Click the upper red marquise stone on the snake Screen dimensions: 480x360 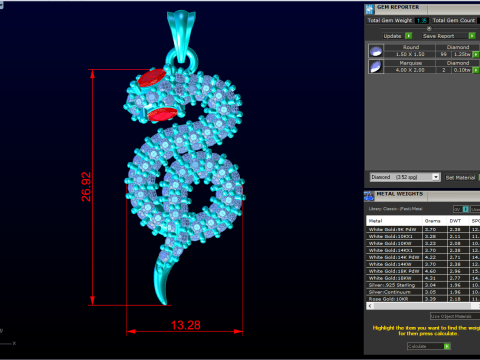[152, 78]
